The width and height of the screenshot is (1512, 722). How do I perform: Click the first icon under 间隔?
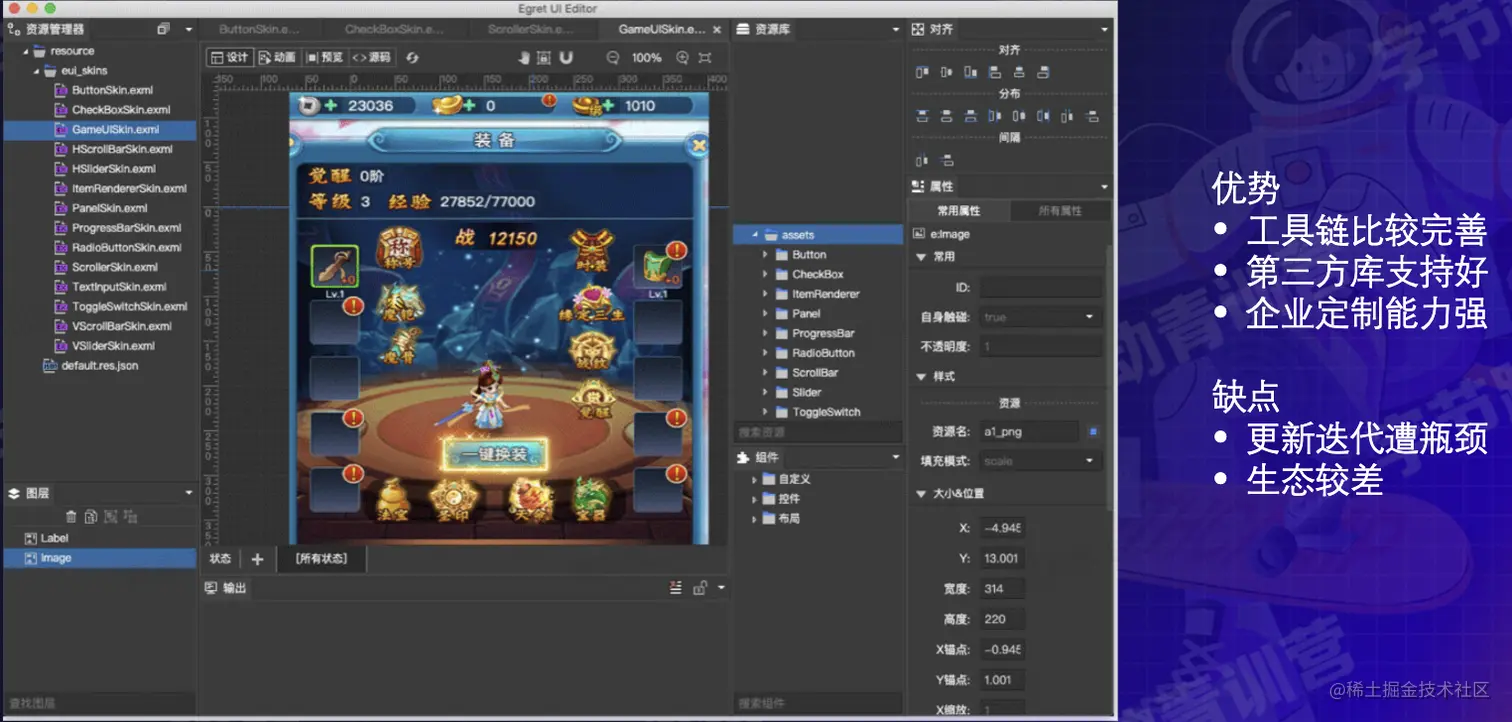922,160
